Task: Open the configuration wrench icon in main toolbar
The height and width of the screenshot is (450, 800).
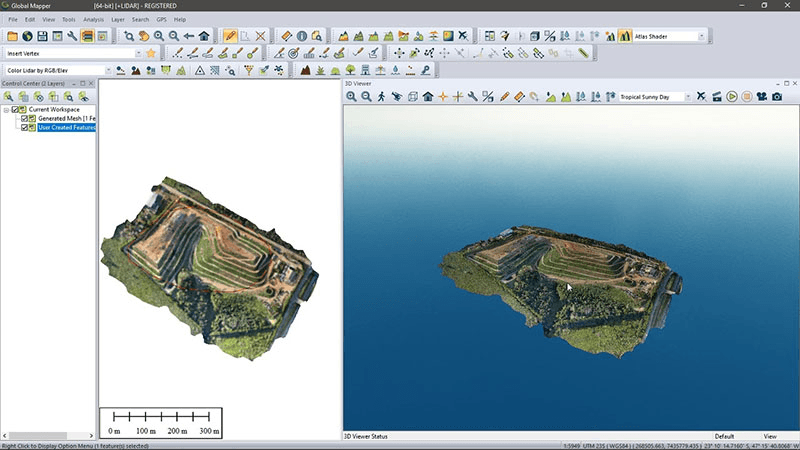Action: (x=72, y=36)
